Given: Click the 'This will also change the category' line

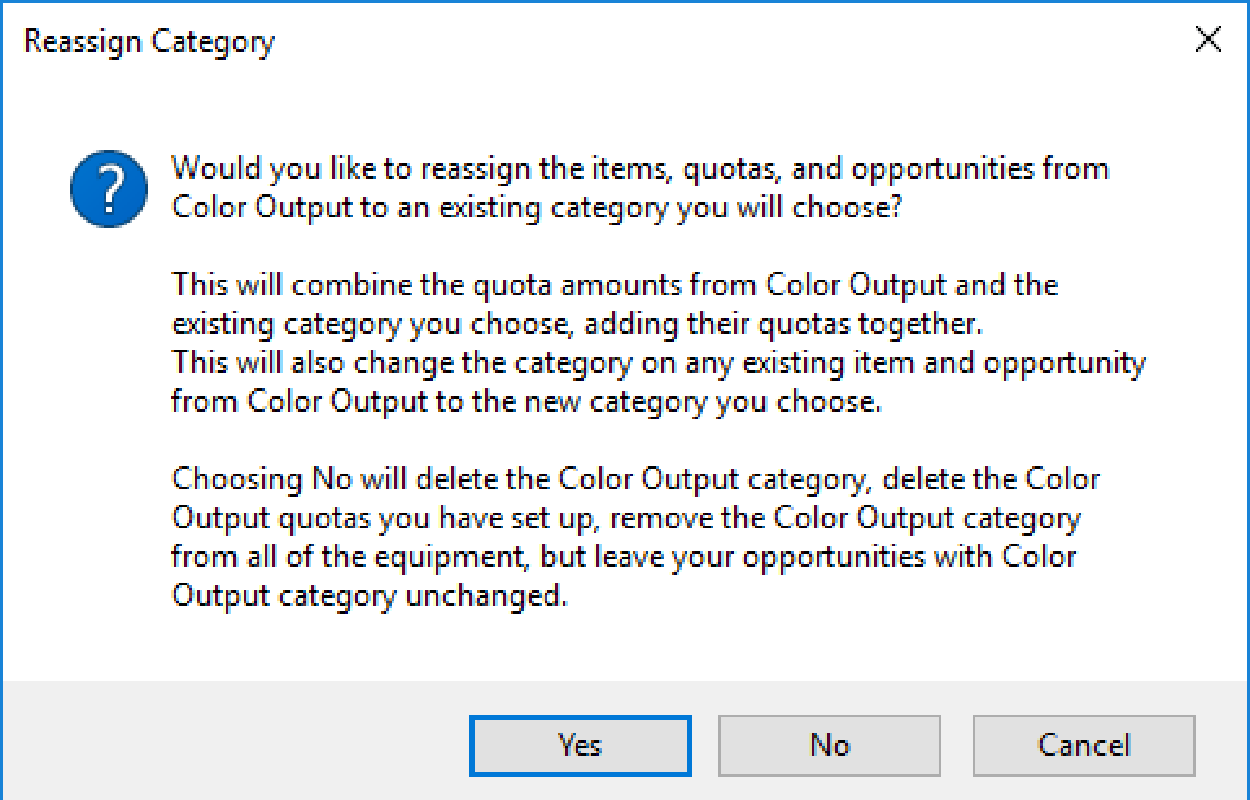Looking at the screenshot, I should click(658, 363).
